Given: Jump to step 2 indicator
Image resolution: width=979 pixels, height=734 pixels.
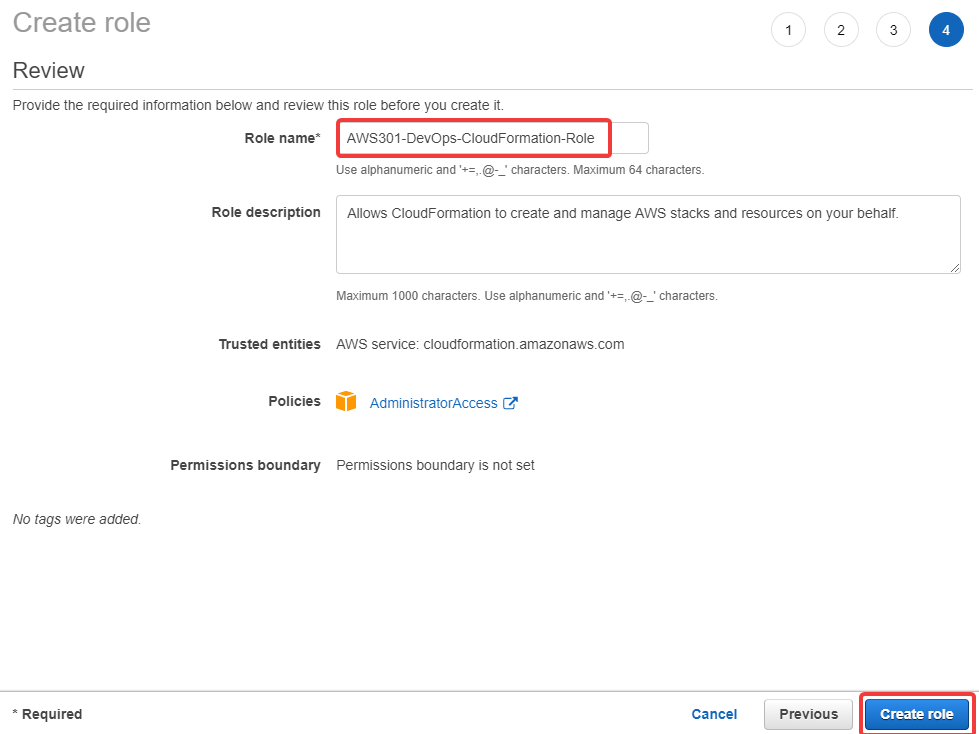Looking at the screenshot, I should 841,30.
